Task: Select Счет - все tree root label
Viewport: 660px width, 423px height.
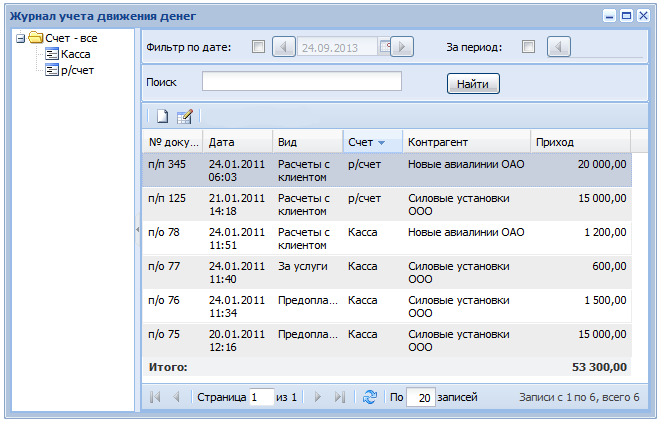Action: click(71, 38)
